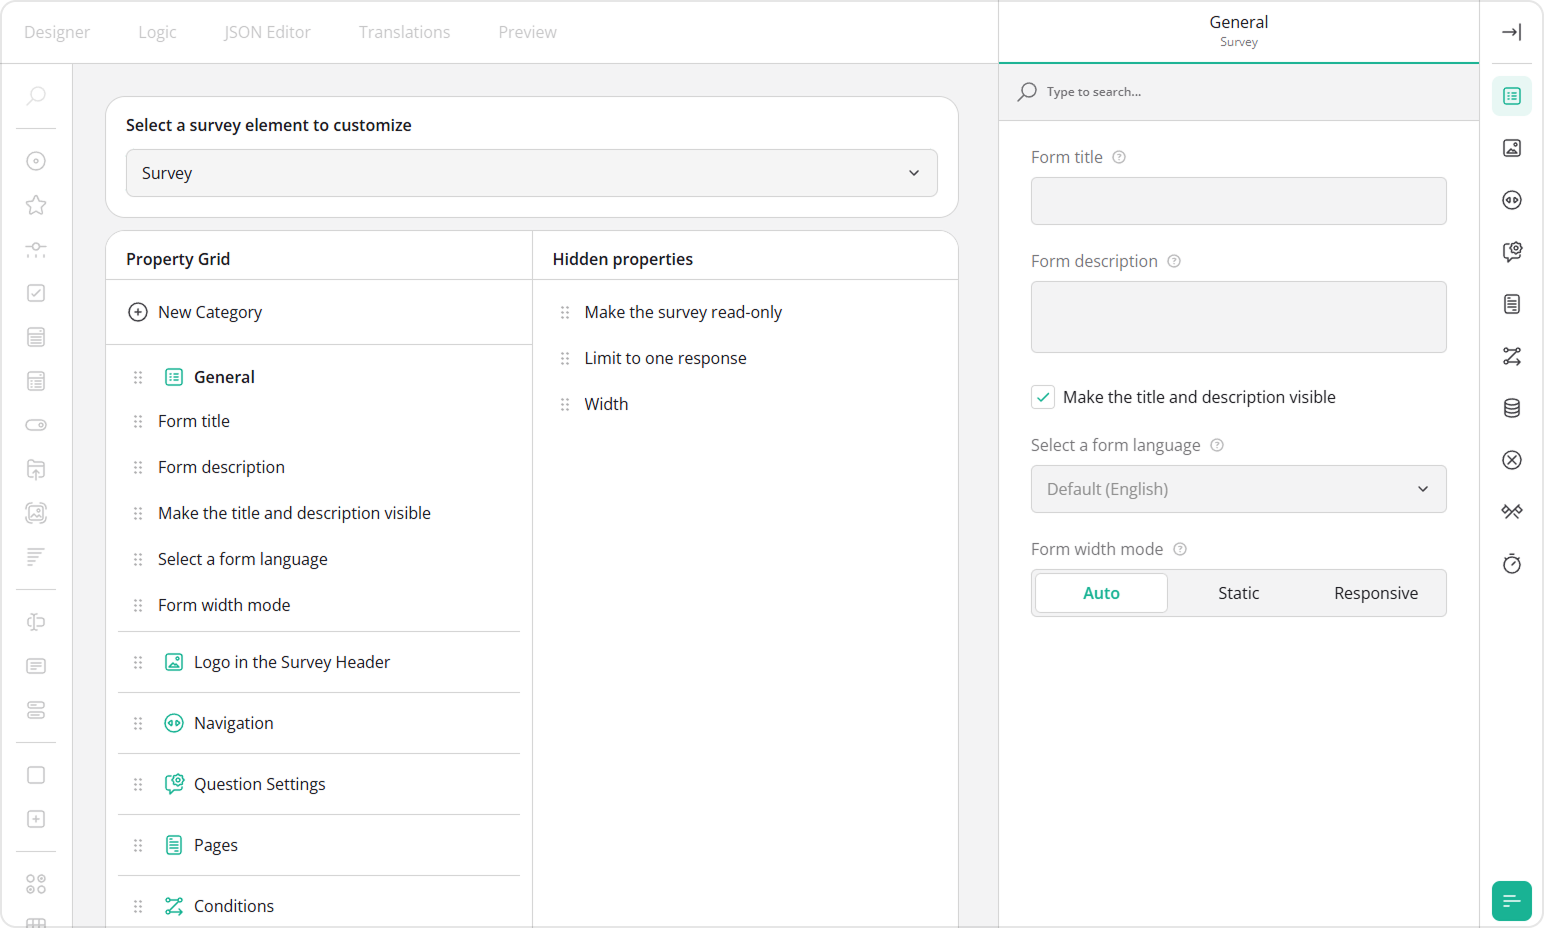Open the Conditions branching icon

[1512, 356]
